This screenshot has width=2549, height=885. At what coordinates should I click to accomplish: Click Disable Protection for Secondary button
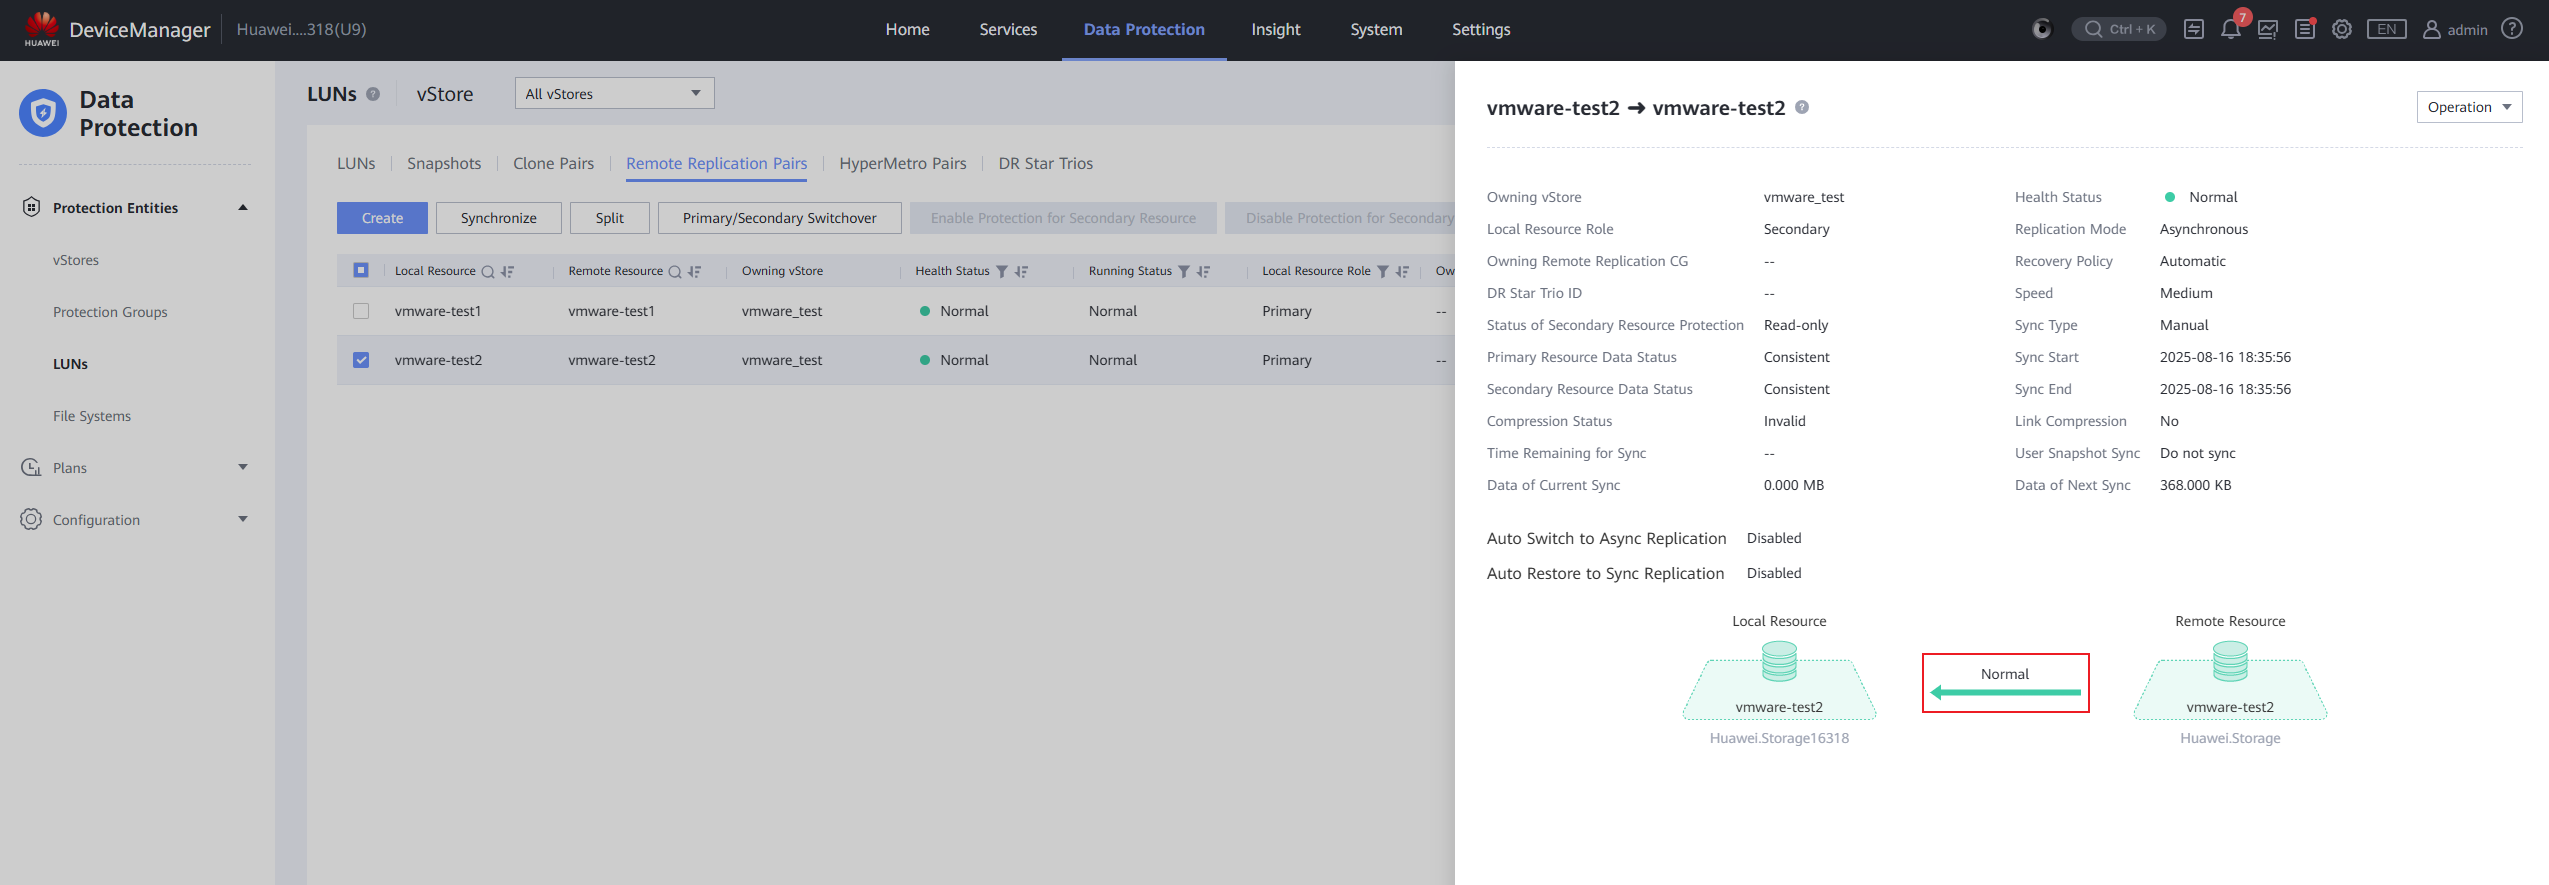[1340, 218]
